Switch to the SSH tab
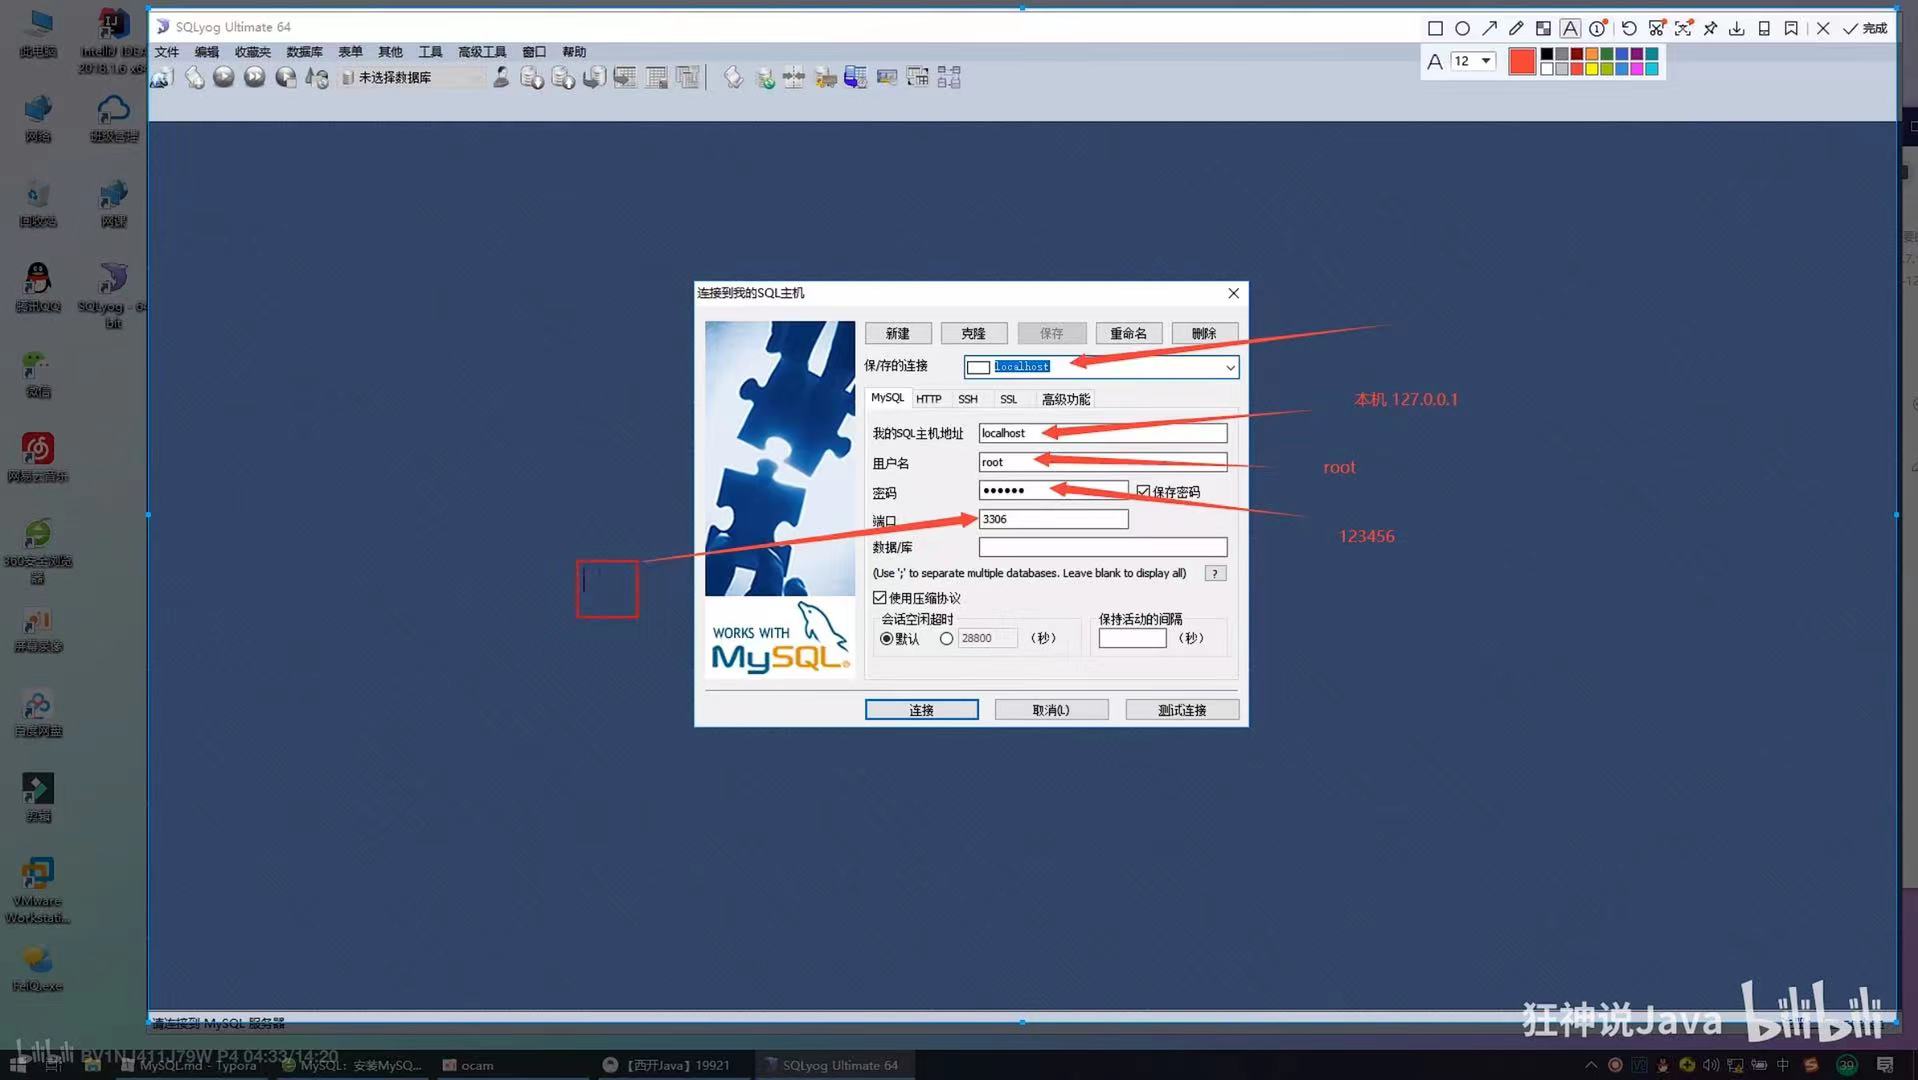Viewport: 1918px width, 1080px height. [968, 399]
